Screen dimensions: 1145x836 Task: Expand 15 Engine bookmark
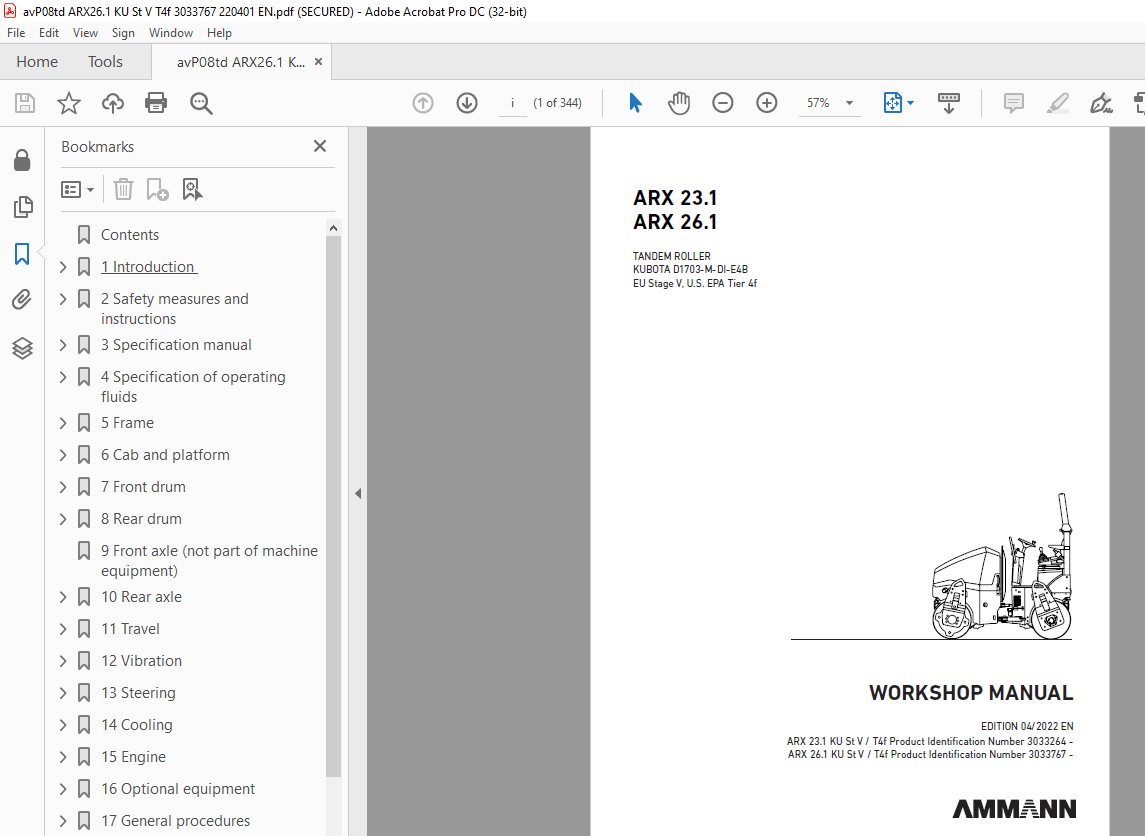click(63, 757)
